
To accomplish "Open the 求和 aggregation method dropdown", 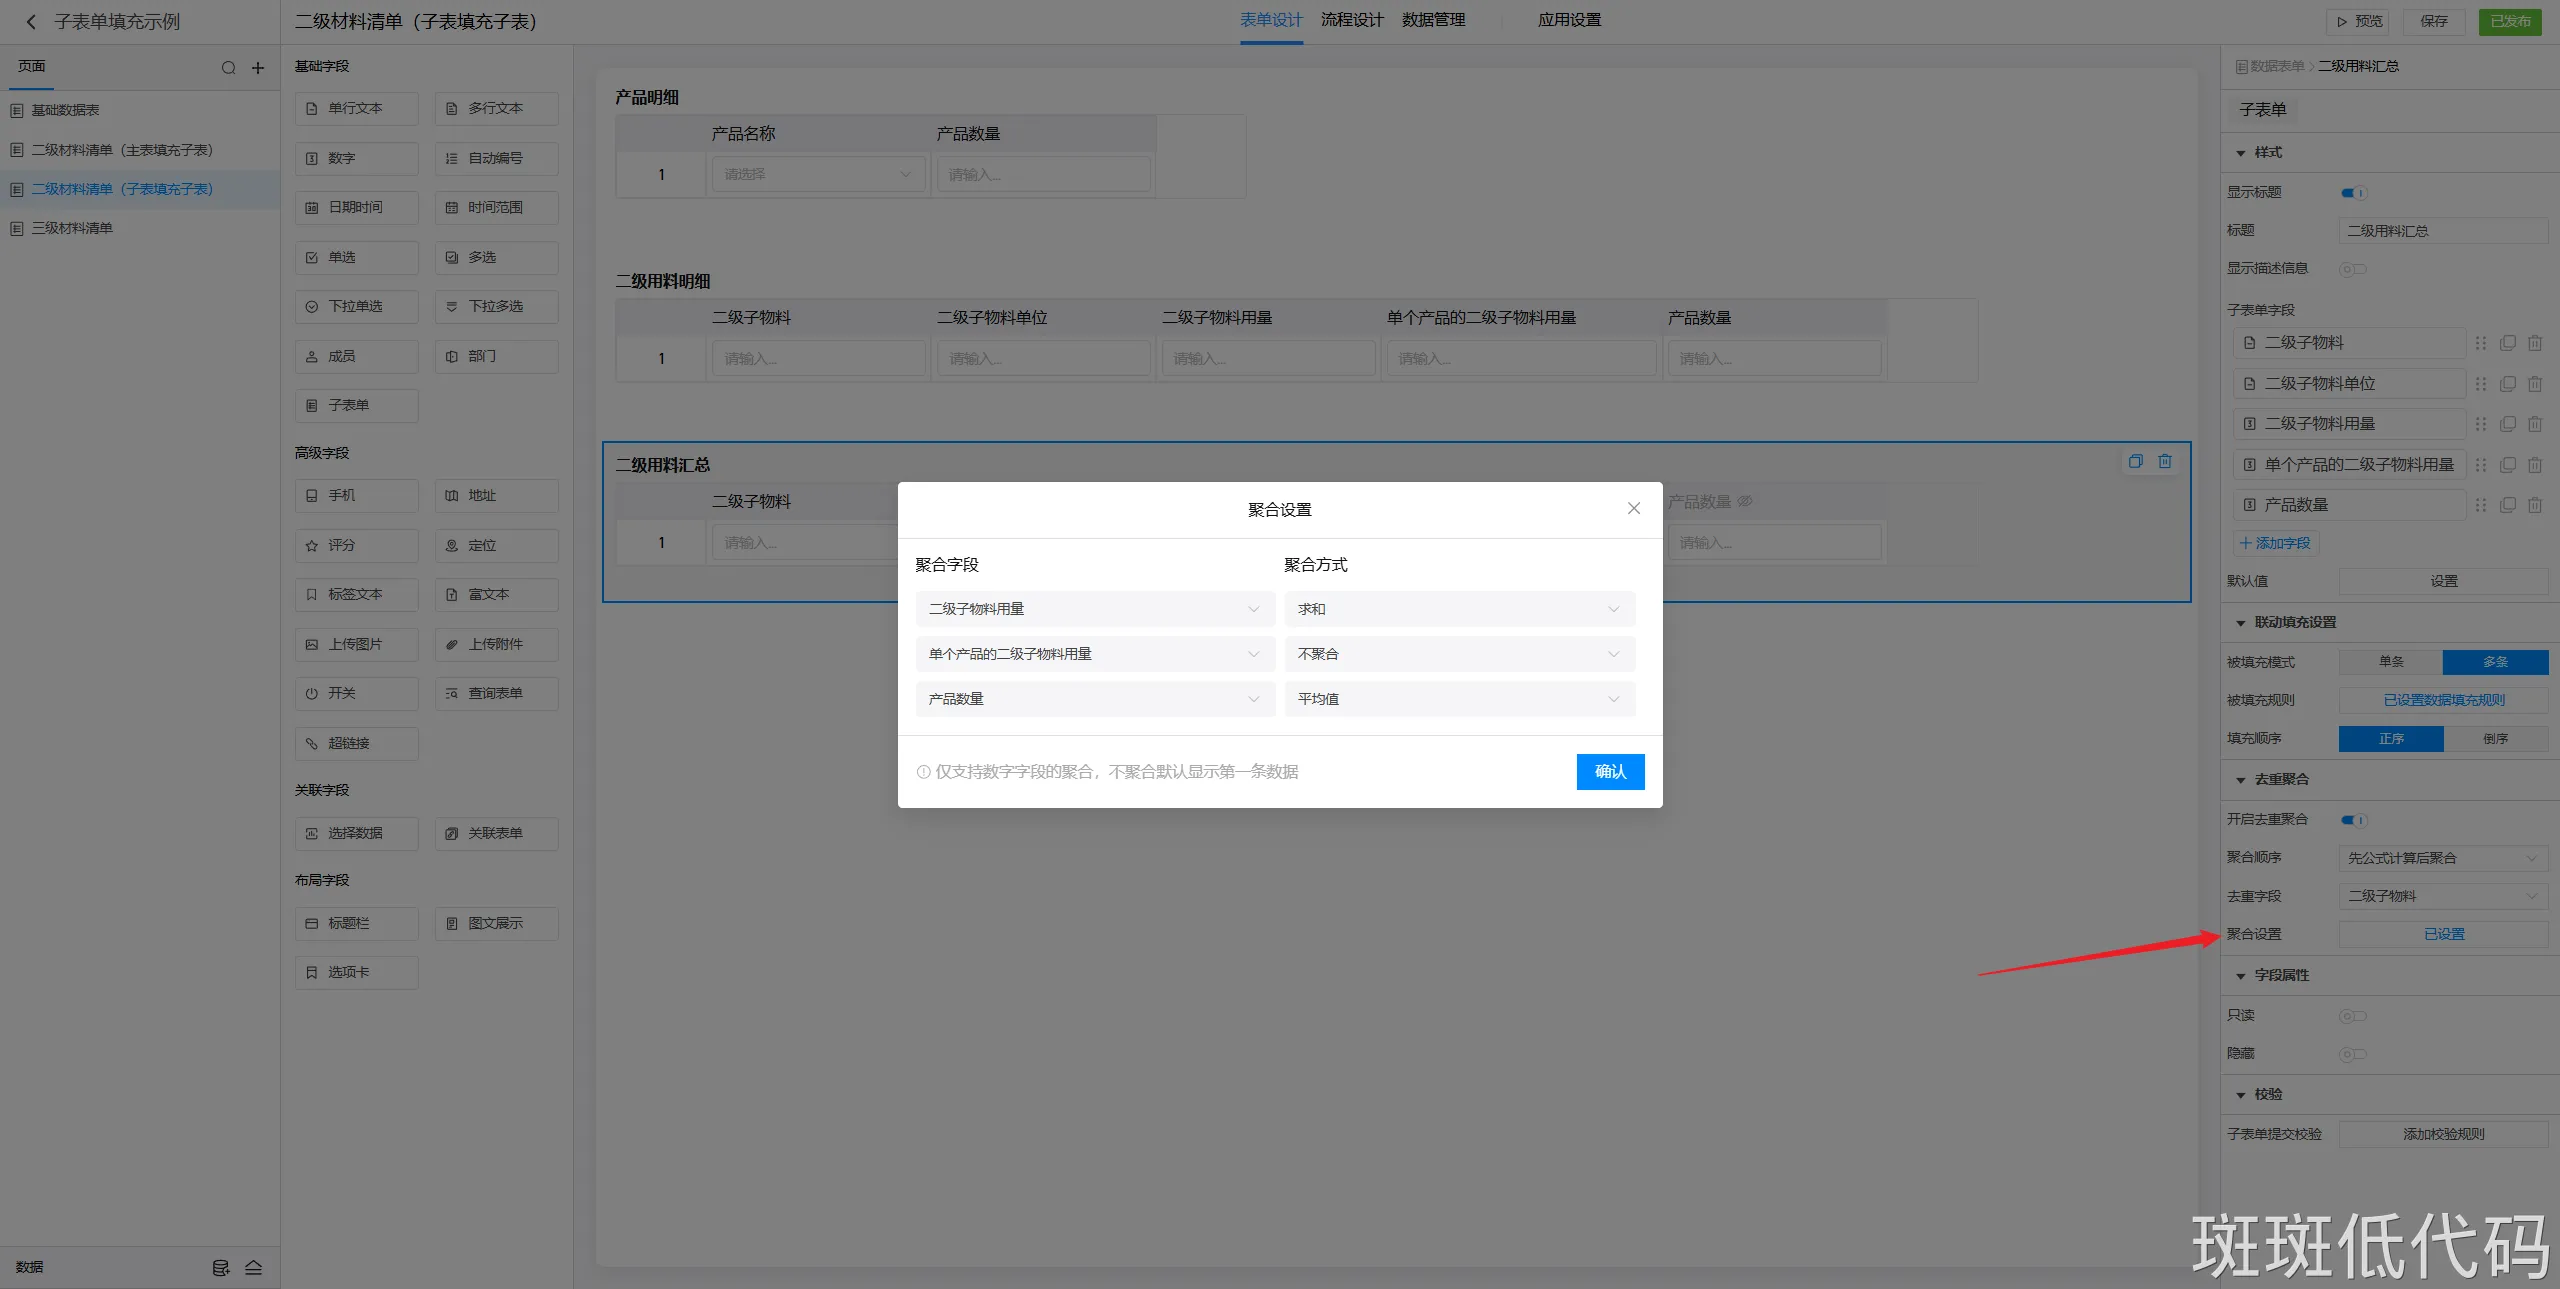I will click(x=1459, y=609).
